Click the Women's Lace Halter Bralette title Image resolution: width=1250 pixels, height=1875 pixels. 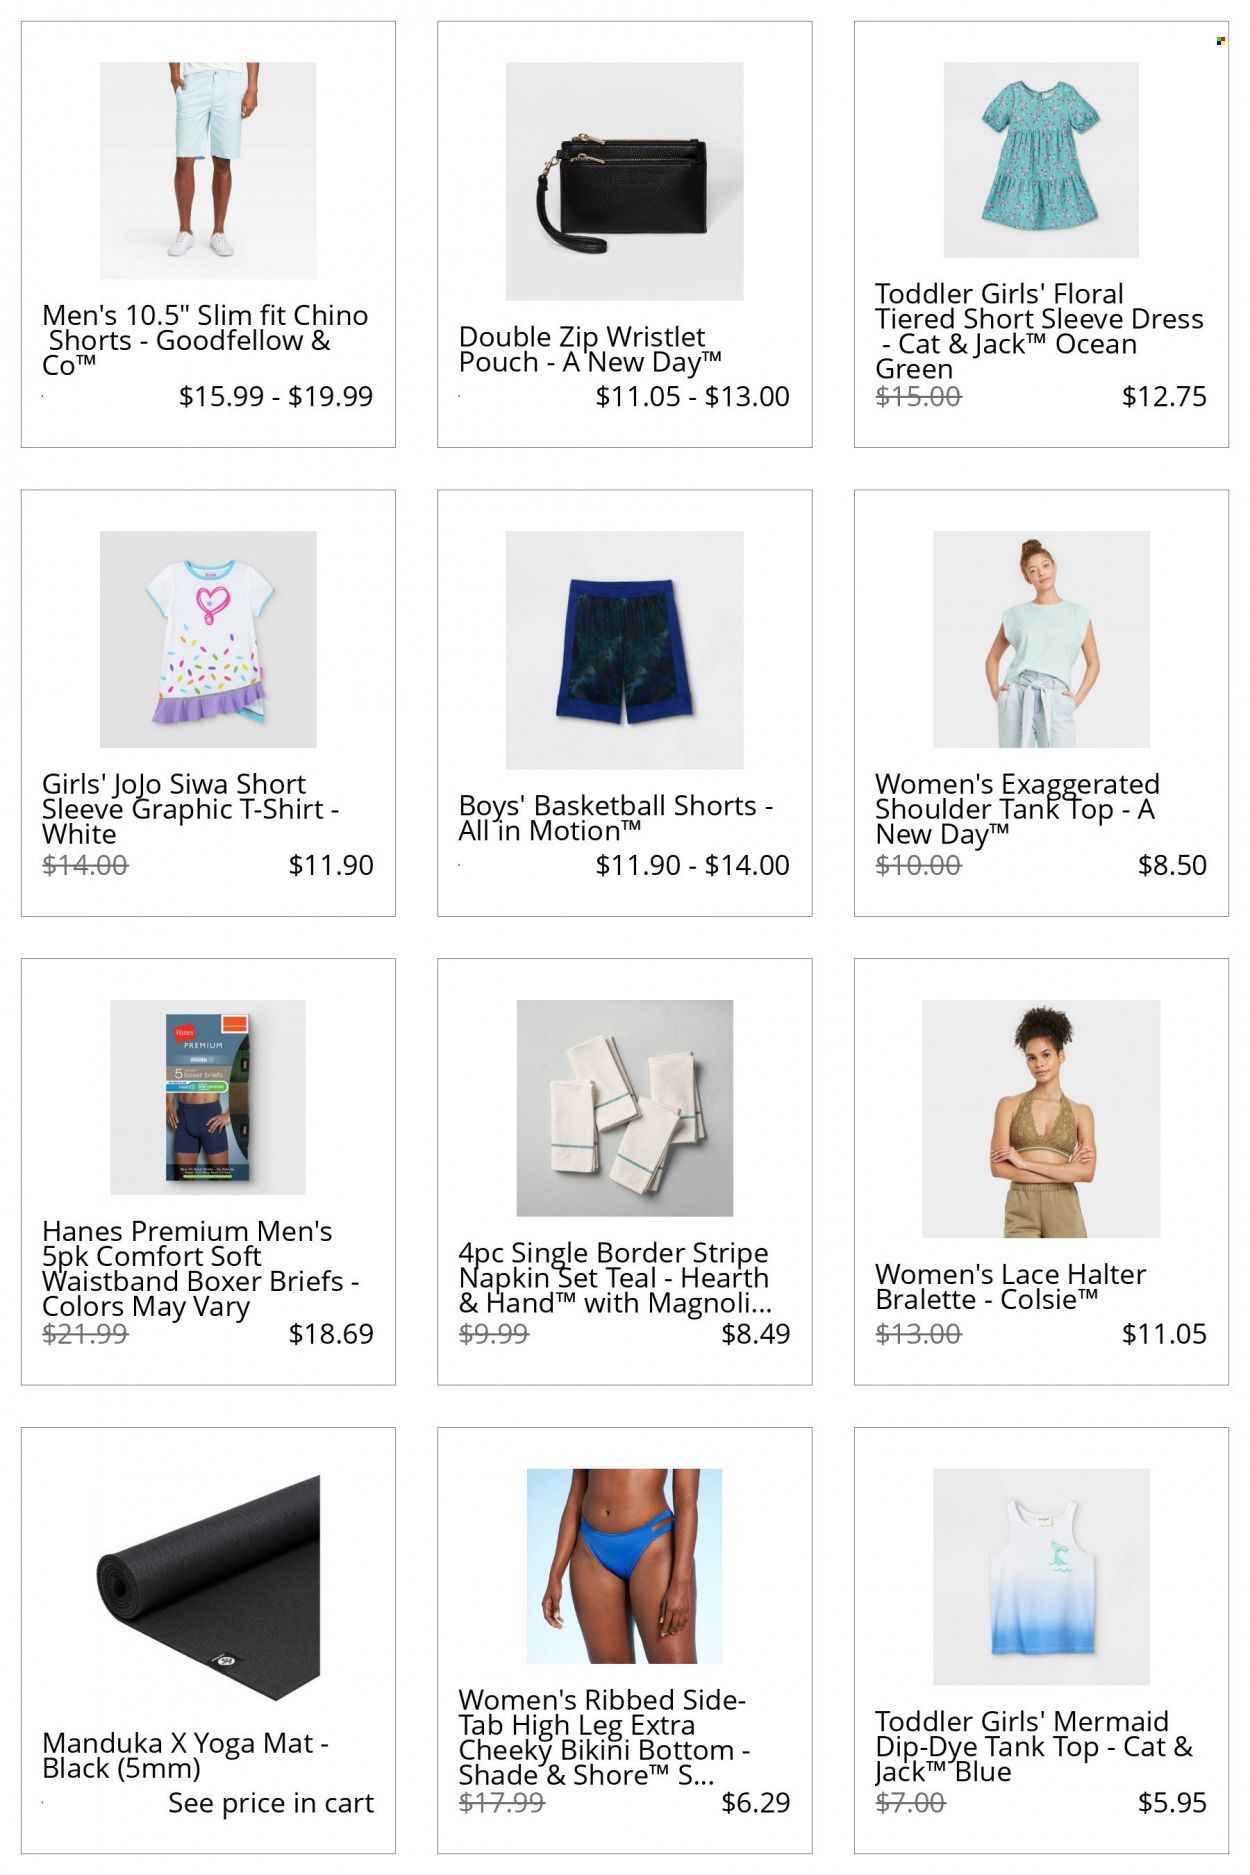point(1010,1287)
